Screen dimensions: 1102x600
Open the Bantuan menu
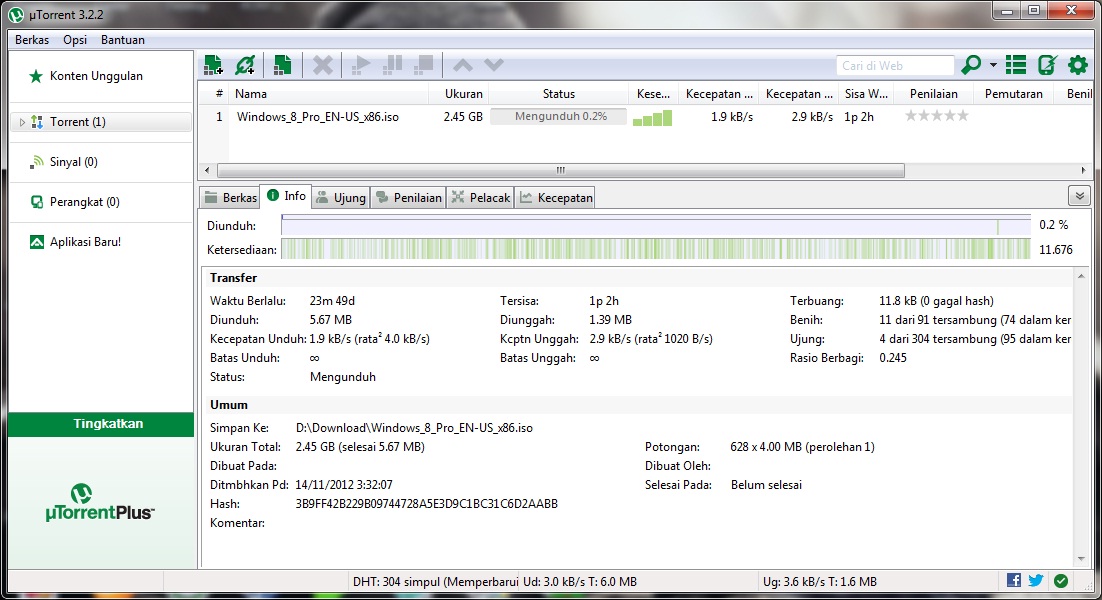(123, 40)
